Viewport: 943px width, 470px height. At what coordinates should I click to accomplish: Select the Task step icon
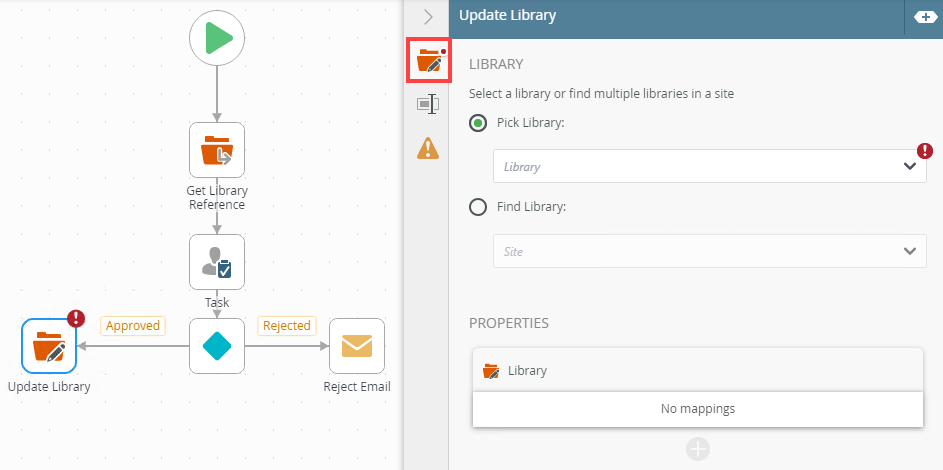click(217, 262)
